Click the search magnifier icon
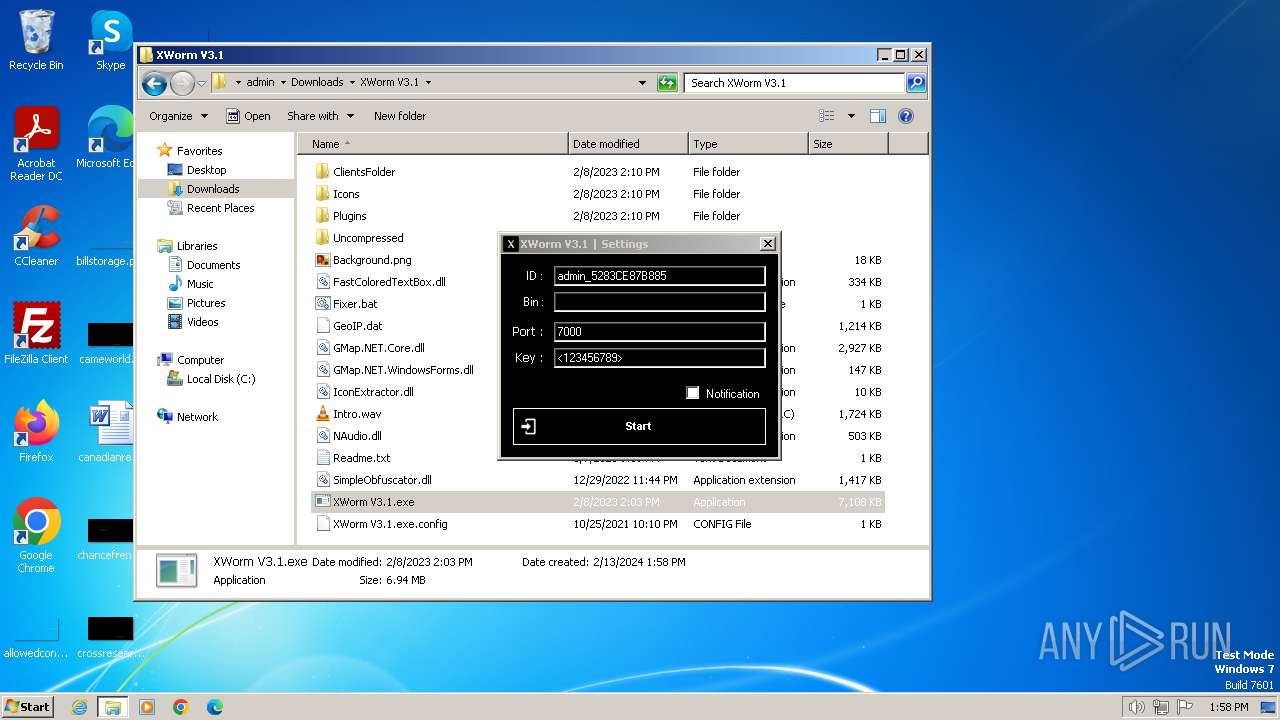Image resolution: width=1280 pixels, height=720 pixels. tap(915, 83)
